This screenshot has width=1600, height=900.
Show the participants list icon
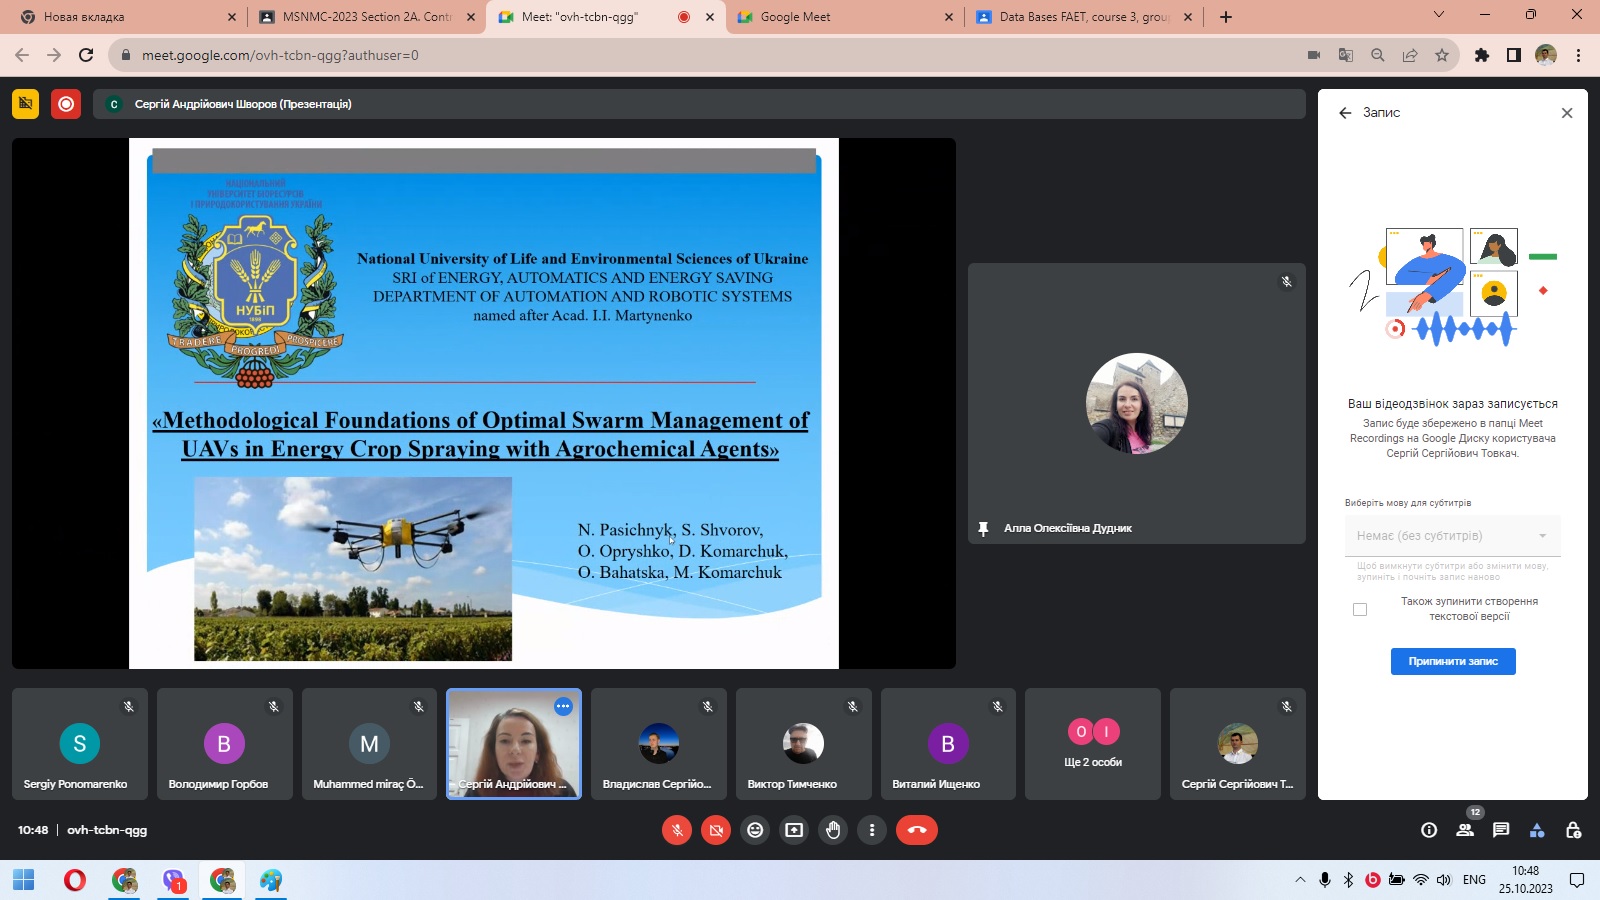coord(1465,830)
